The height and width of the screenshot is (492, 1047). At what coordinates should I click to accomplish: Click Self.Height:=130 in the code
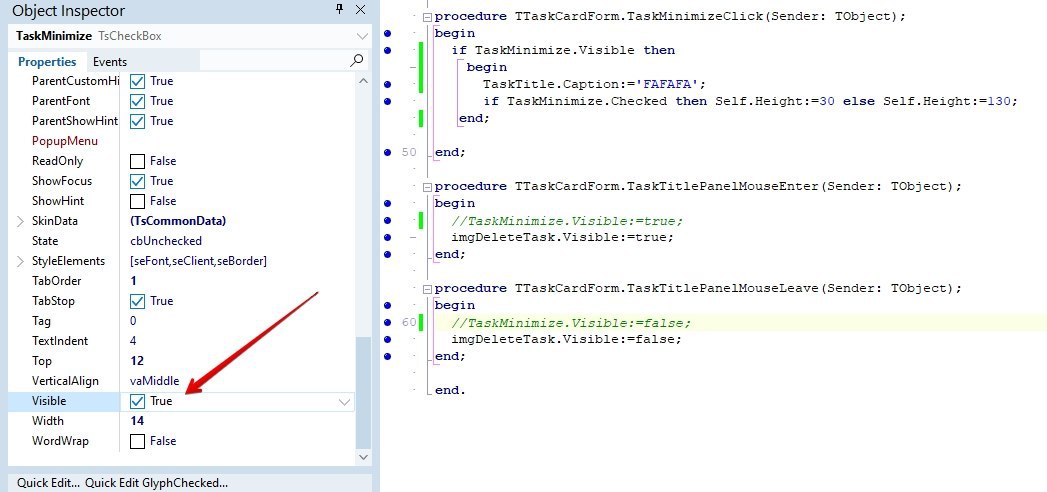click(948, 101)
